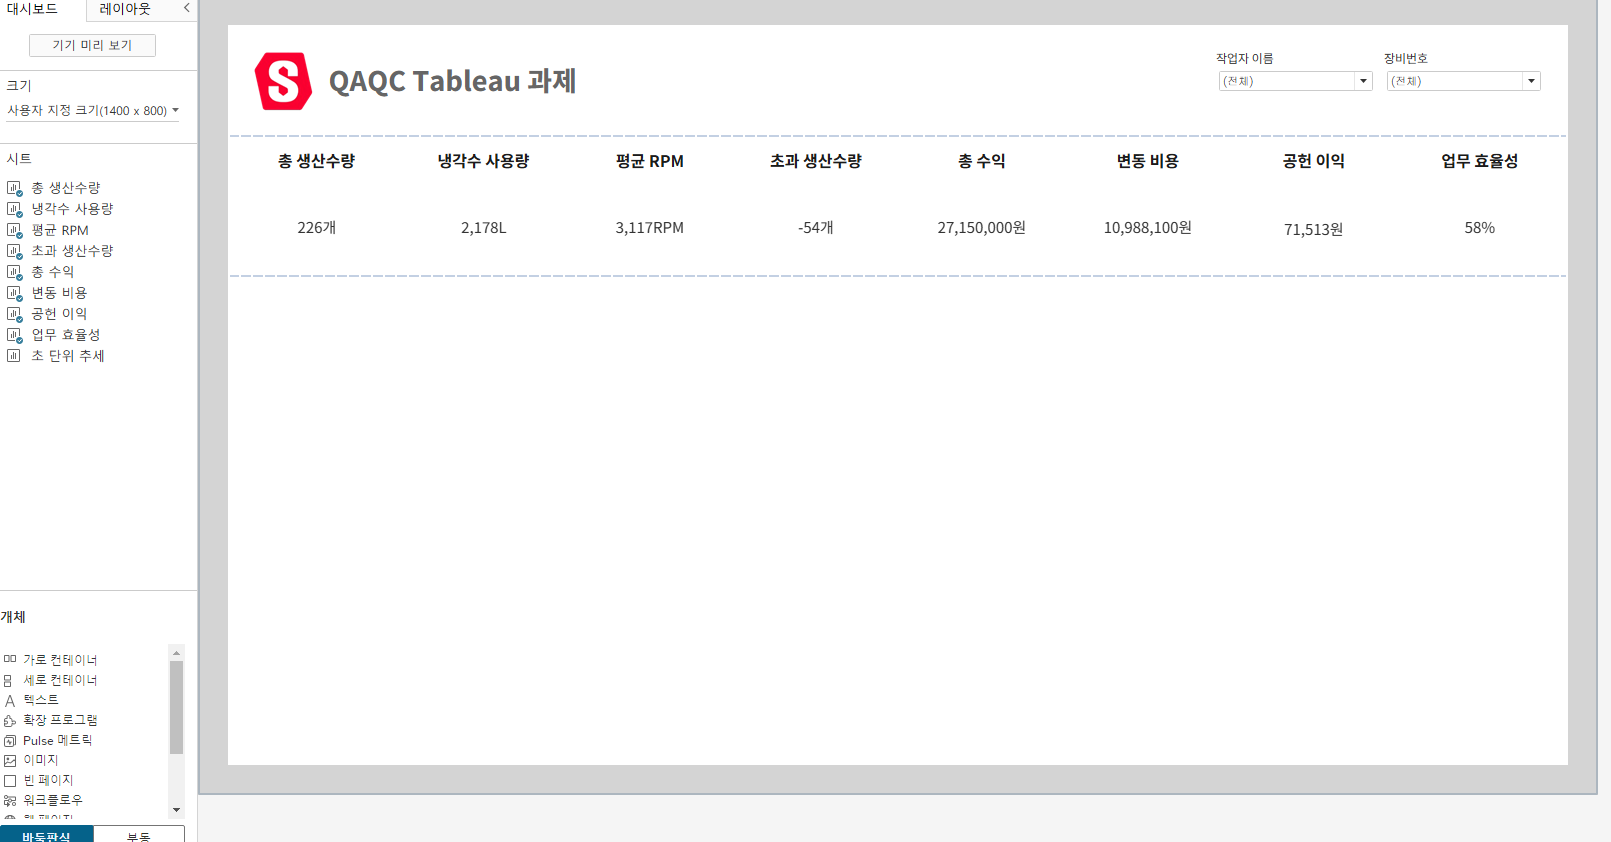The height and width of the screenshot is (842, 1611).
Task: Click the 냉각수 사용량 KPI header
Action: [483, 161]
